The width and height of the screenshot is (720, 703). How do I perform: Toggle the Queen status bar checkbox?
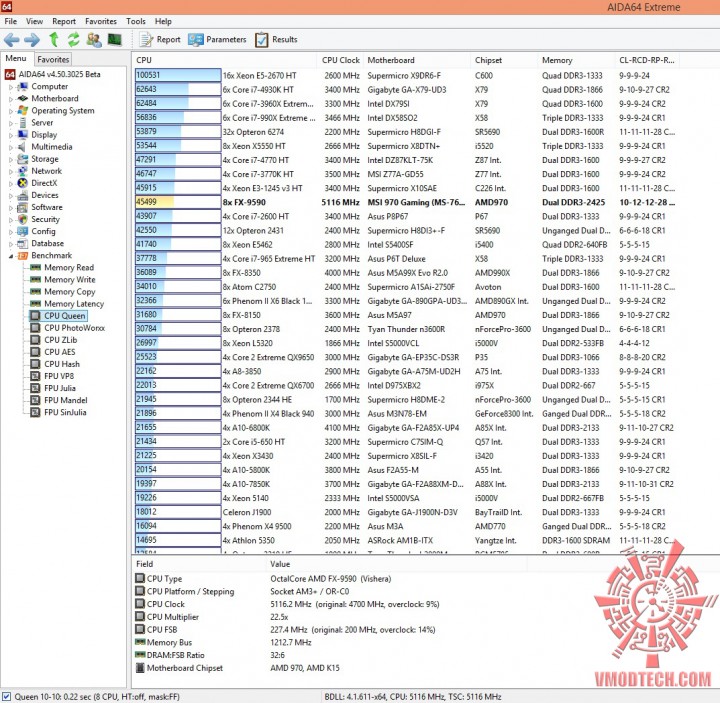coord(6,697)
